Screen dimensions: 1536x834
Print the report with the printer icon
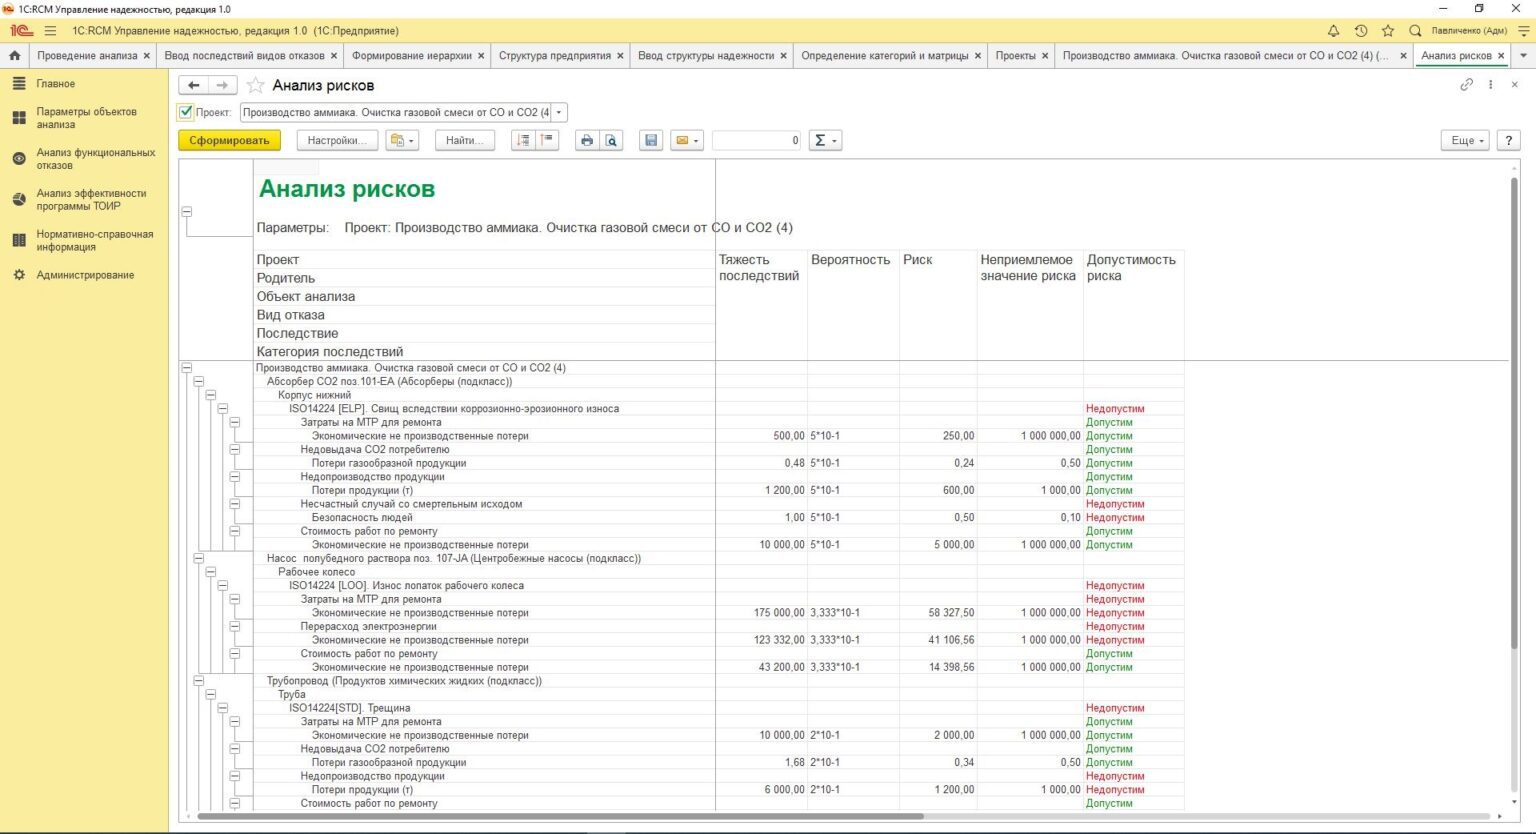pyautogui.click(x=587, y=141)
